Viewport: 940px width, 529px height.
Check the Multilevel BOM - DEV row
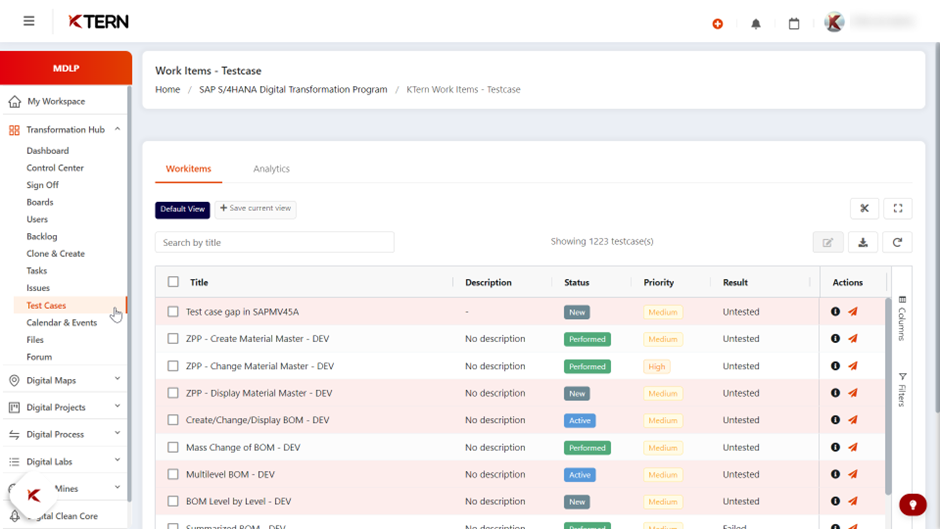point(173,474)
